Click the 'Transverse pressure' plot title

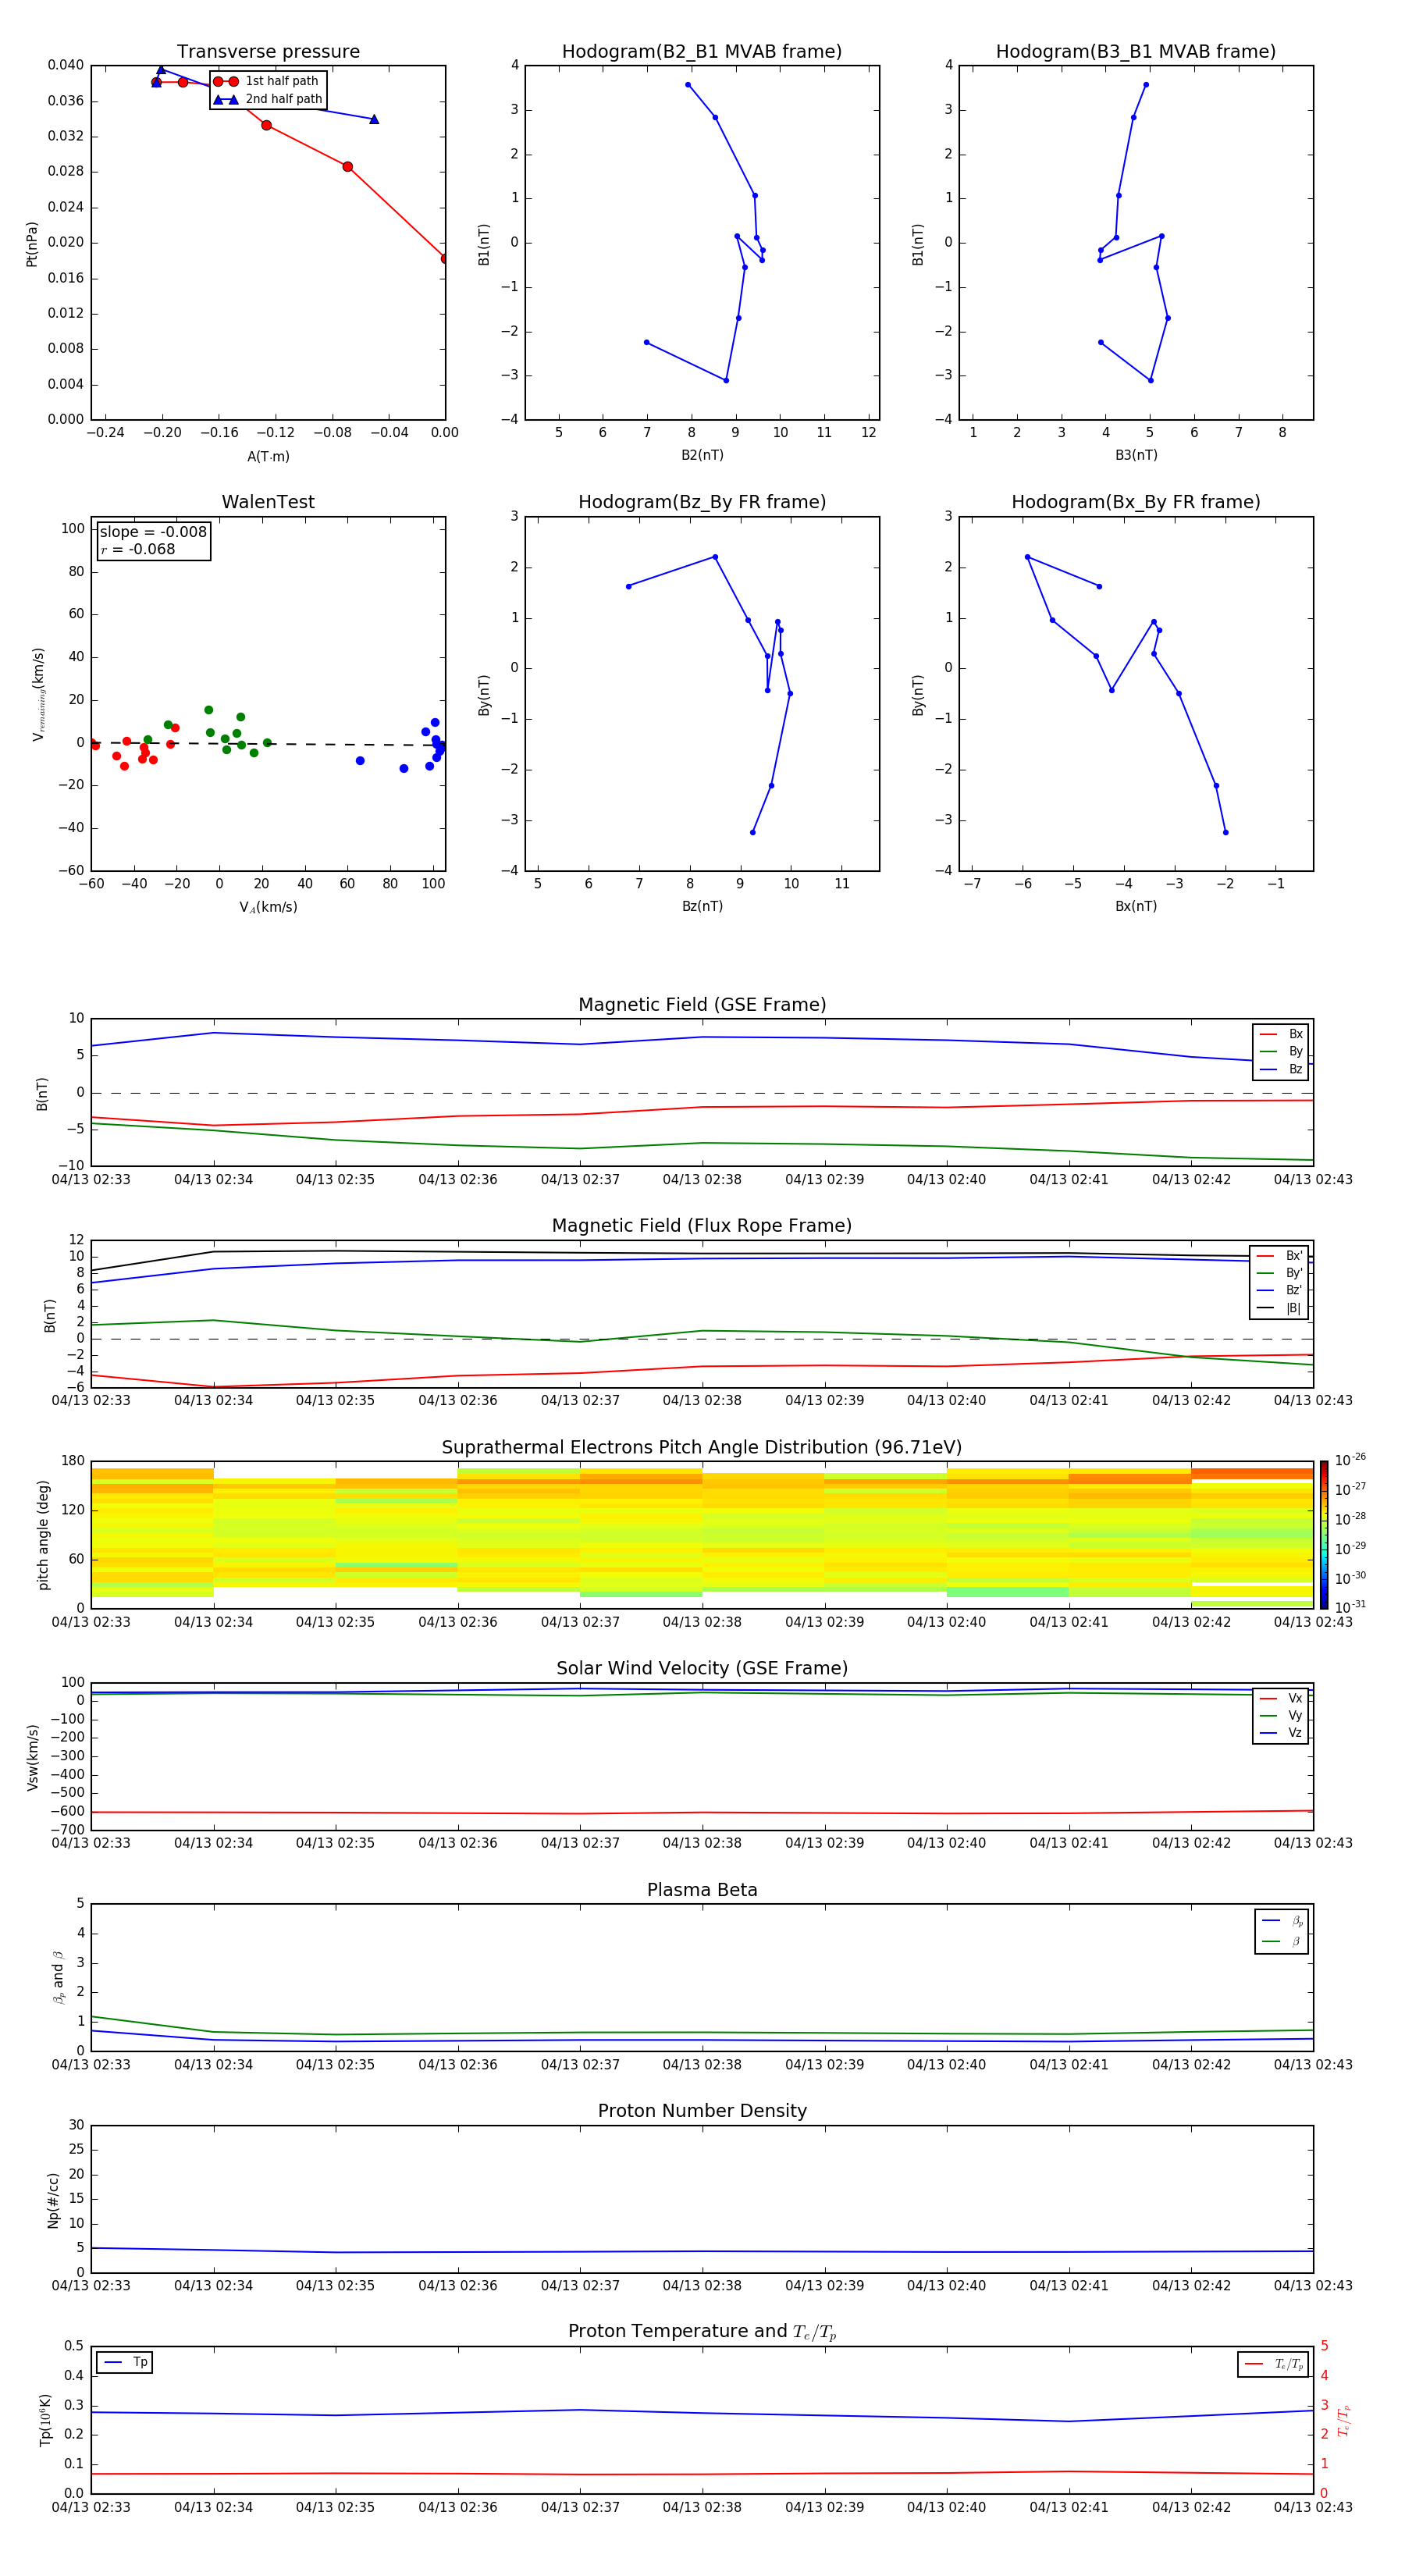(x=268, y=52)
